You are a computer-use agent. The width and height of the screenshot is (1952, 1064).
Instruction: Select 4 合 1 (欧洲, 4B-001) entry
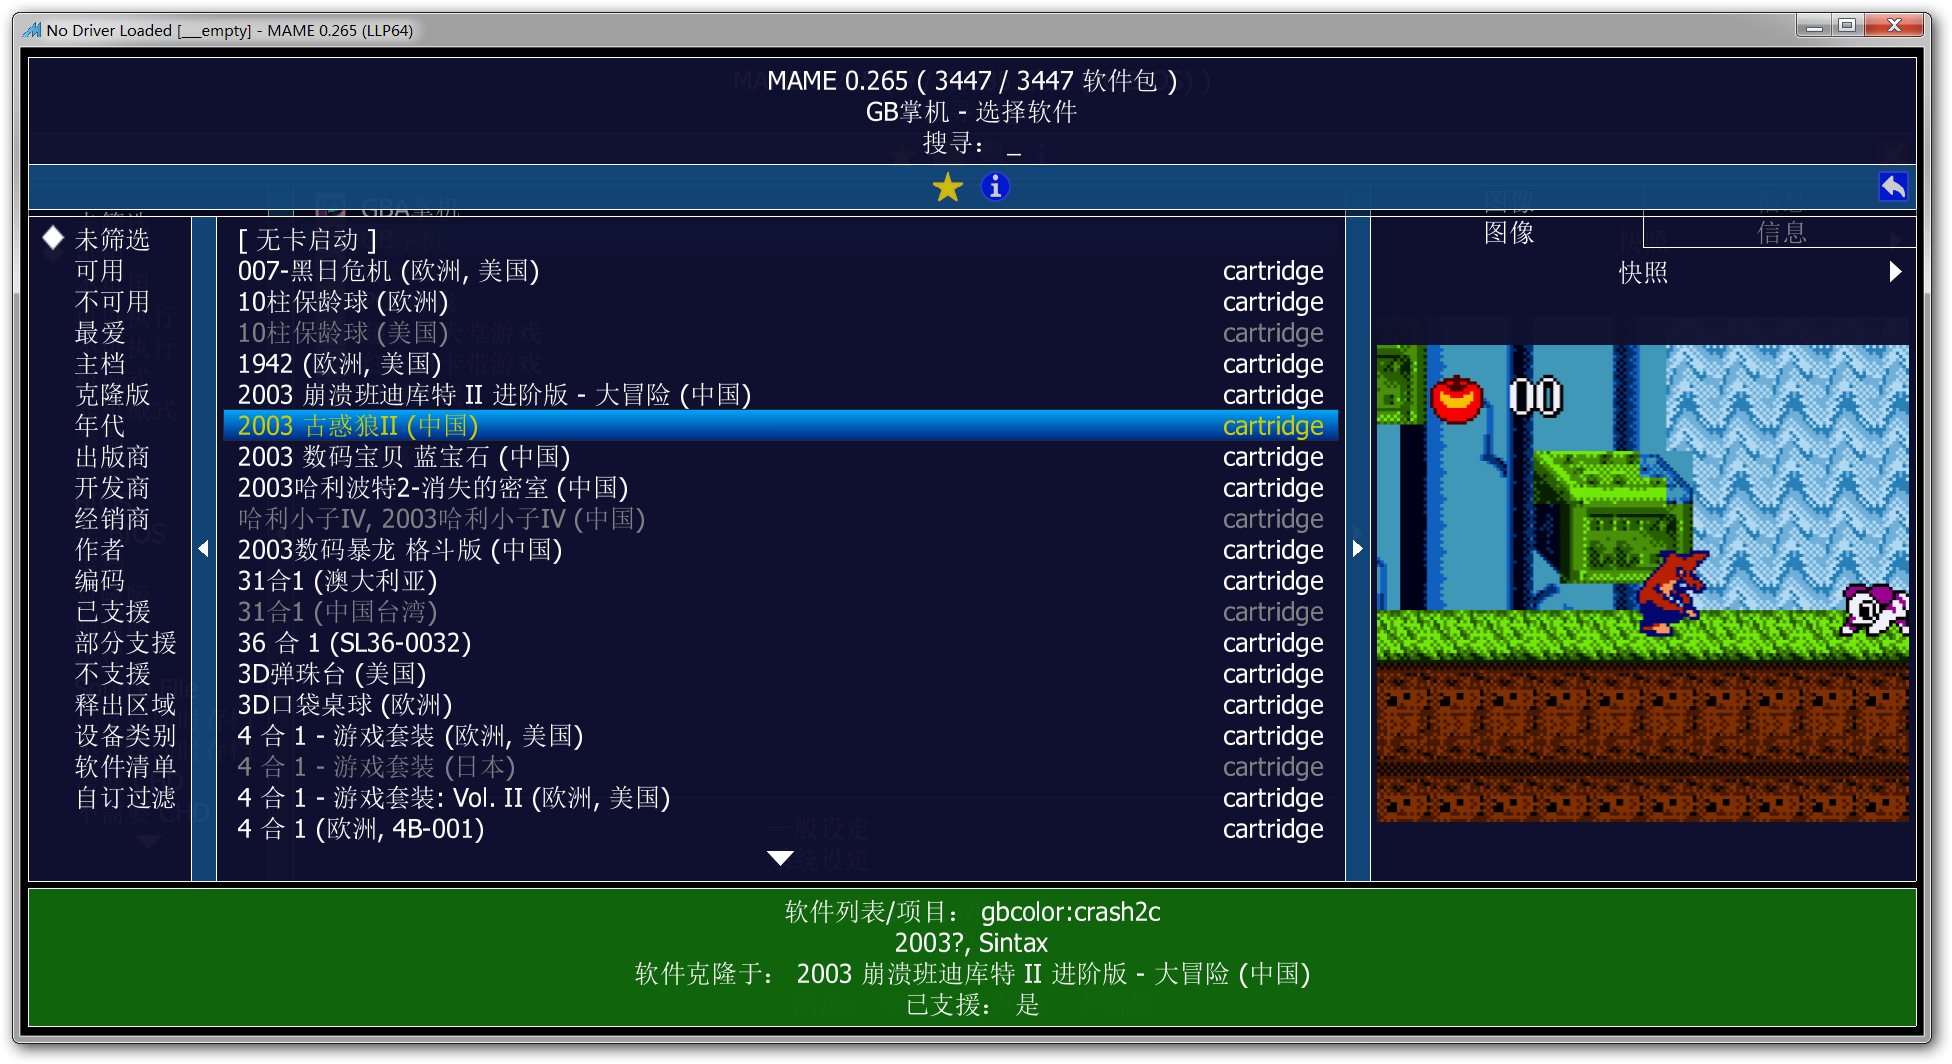pos(780,829)
